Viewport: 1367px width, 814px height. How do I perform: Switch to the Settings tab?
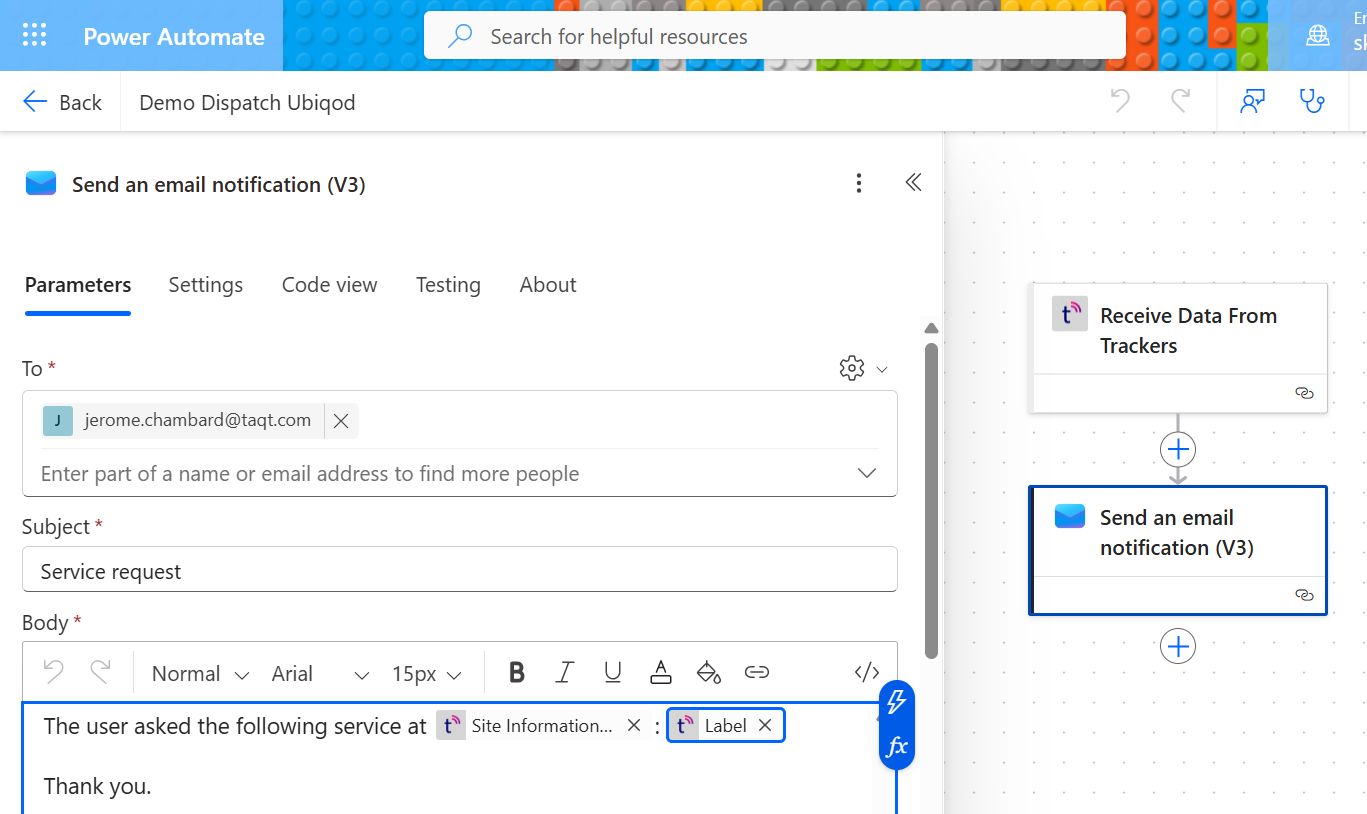click(x=206, y=285)
